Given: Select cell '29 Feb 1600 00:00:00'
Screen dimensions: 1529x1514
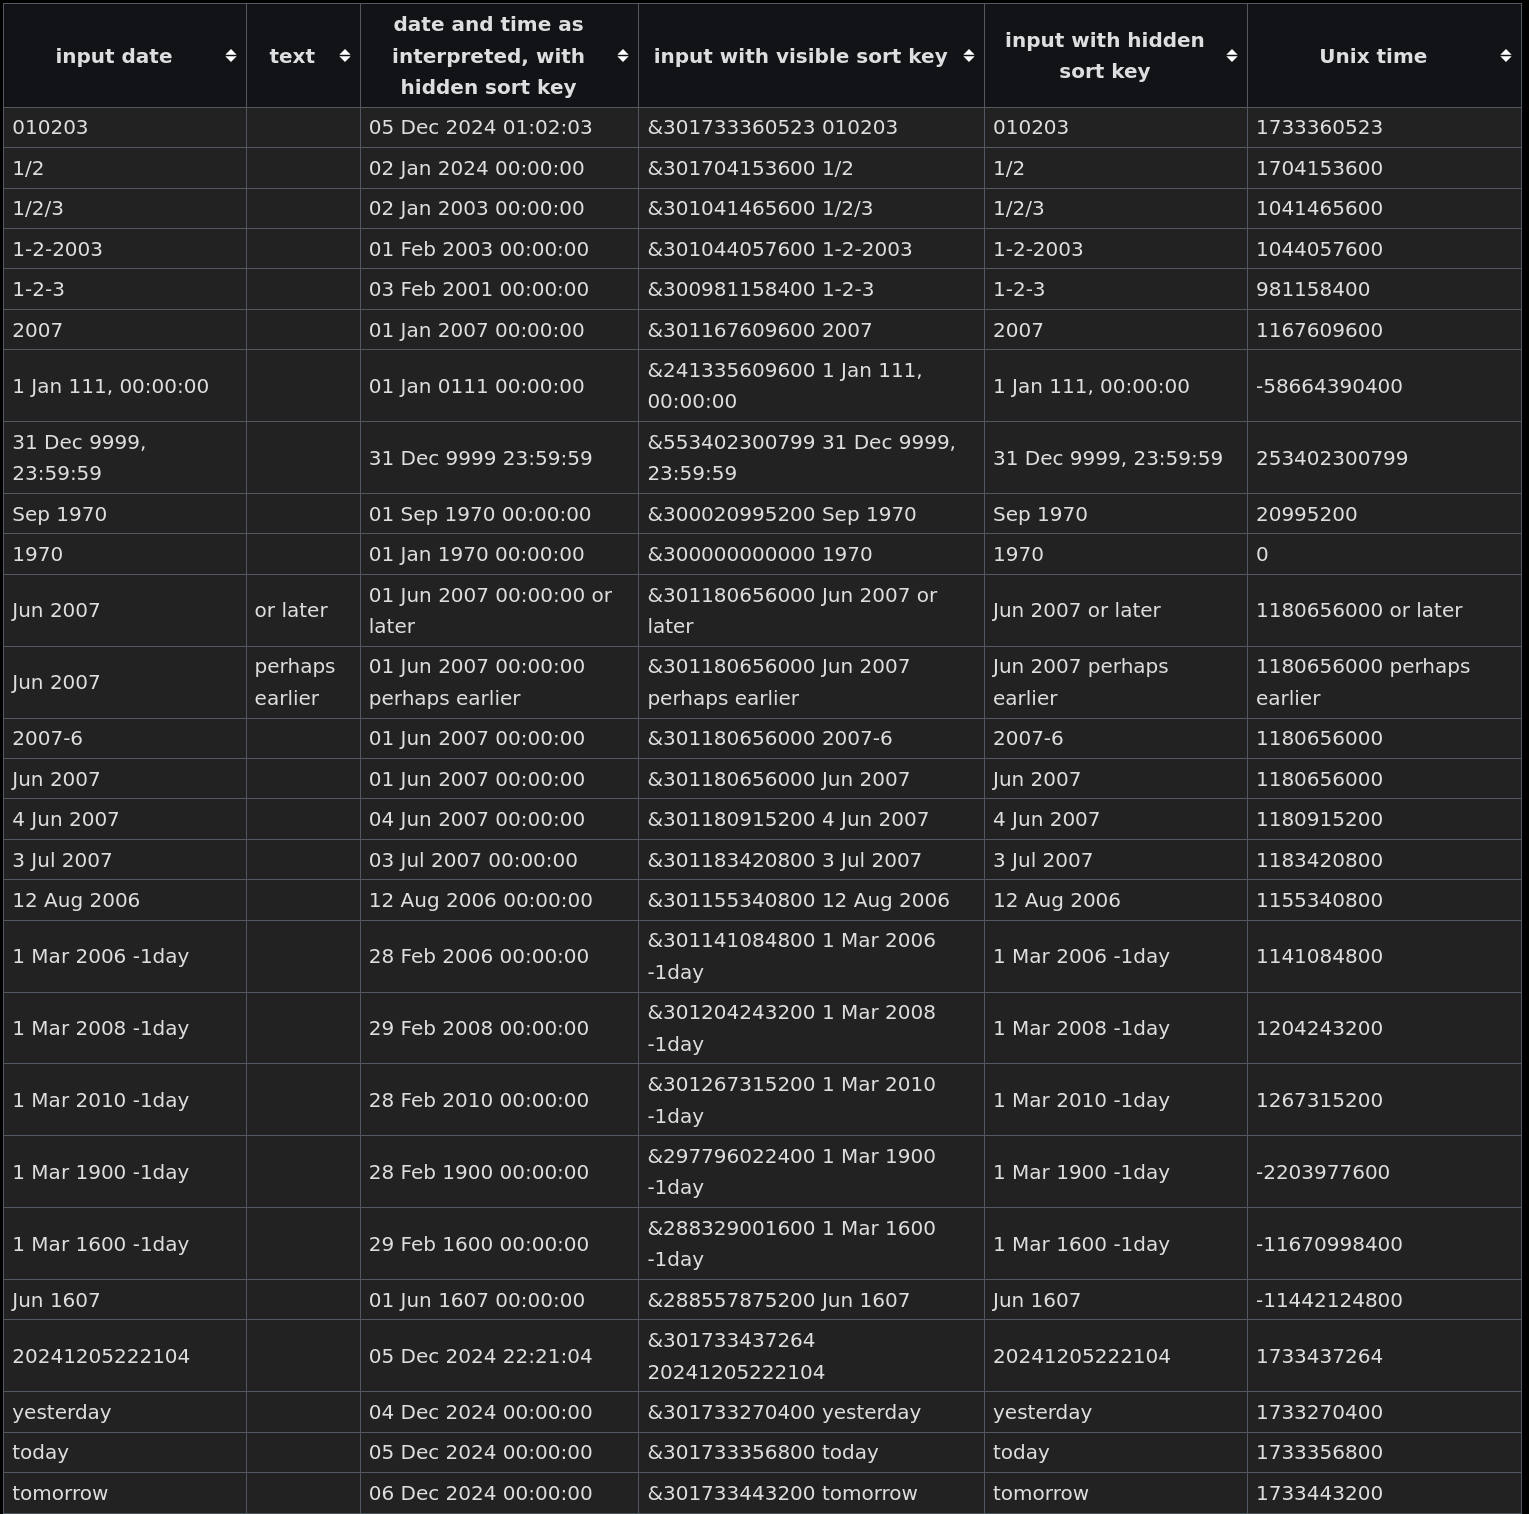Looking at the screenshot, I should click(x=499, y=1244).
